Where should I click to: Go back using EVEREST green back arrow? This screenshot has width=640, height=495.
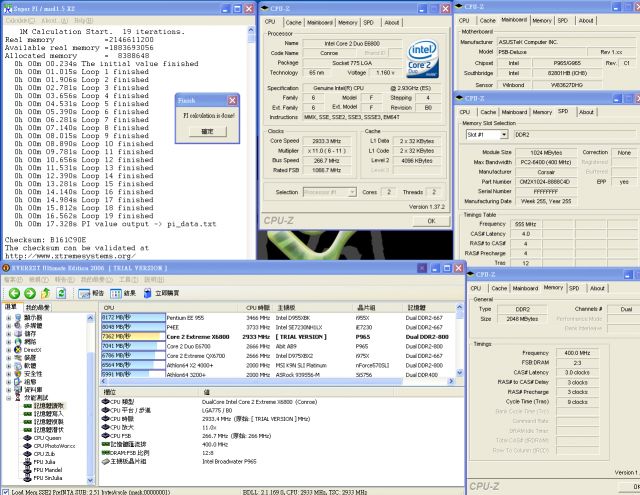14,293
